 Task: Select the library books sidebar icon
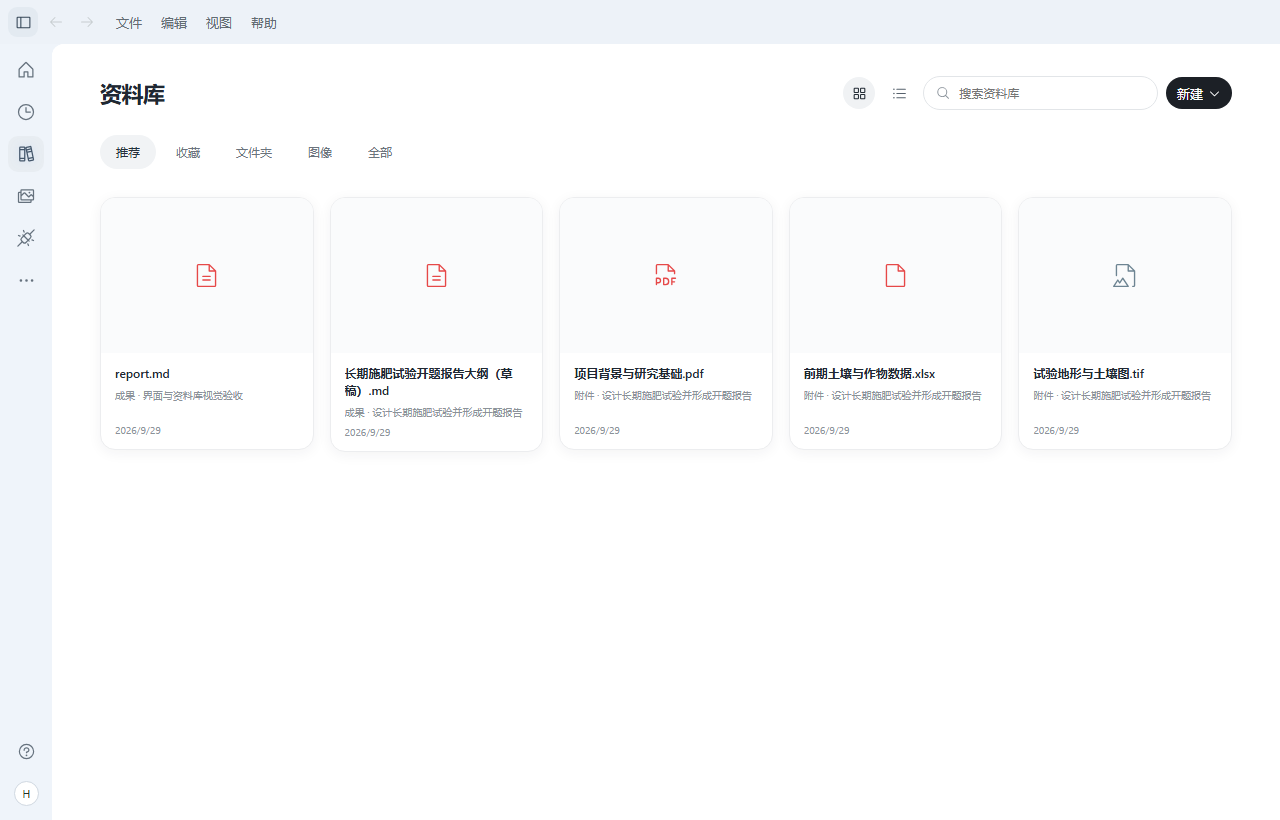point(26,154)
